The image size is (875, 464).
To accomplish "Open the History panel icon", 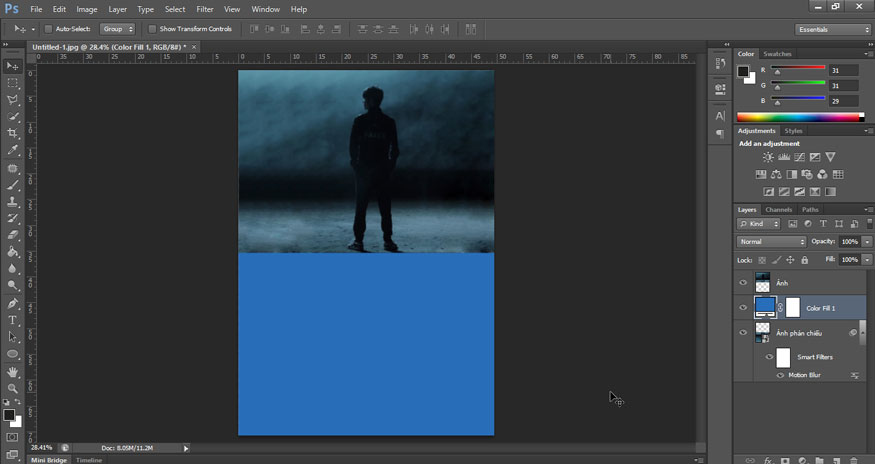I will click(720, 64).
